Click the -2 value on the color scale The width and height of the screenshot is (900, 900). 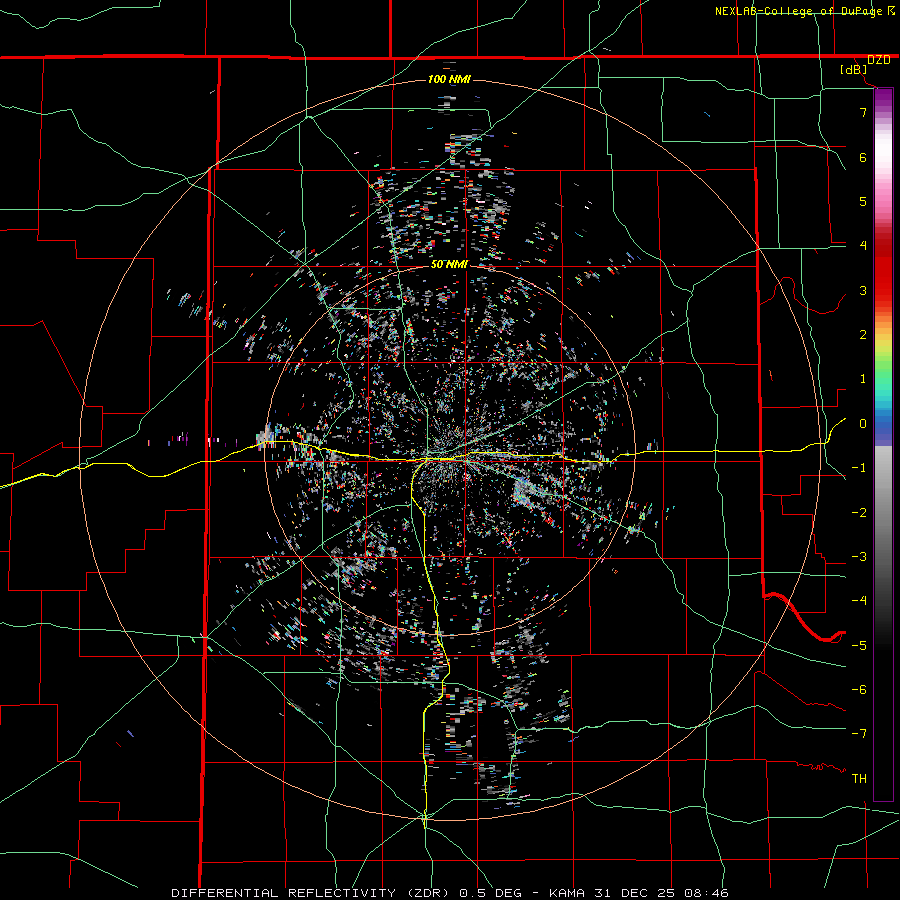(x=859, y=513)
